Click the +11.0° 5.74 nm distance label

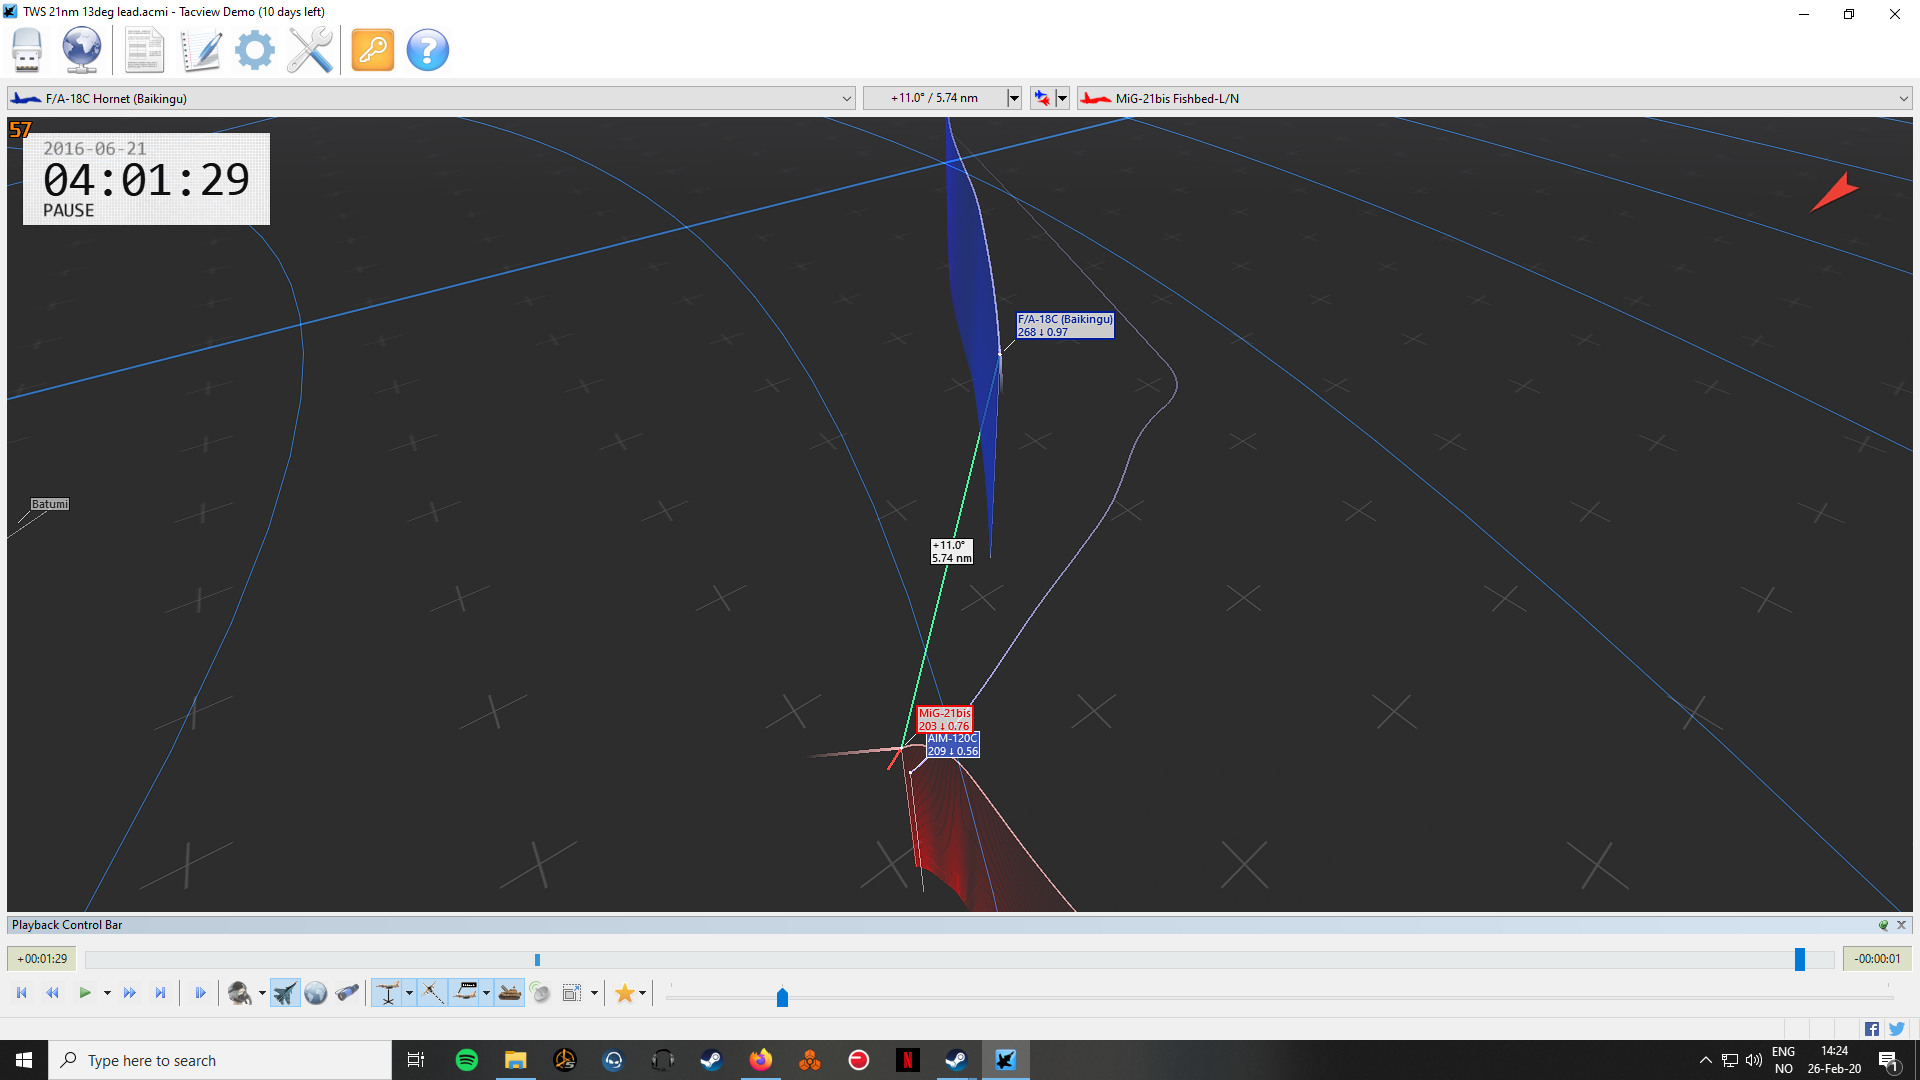point(951,552)
